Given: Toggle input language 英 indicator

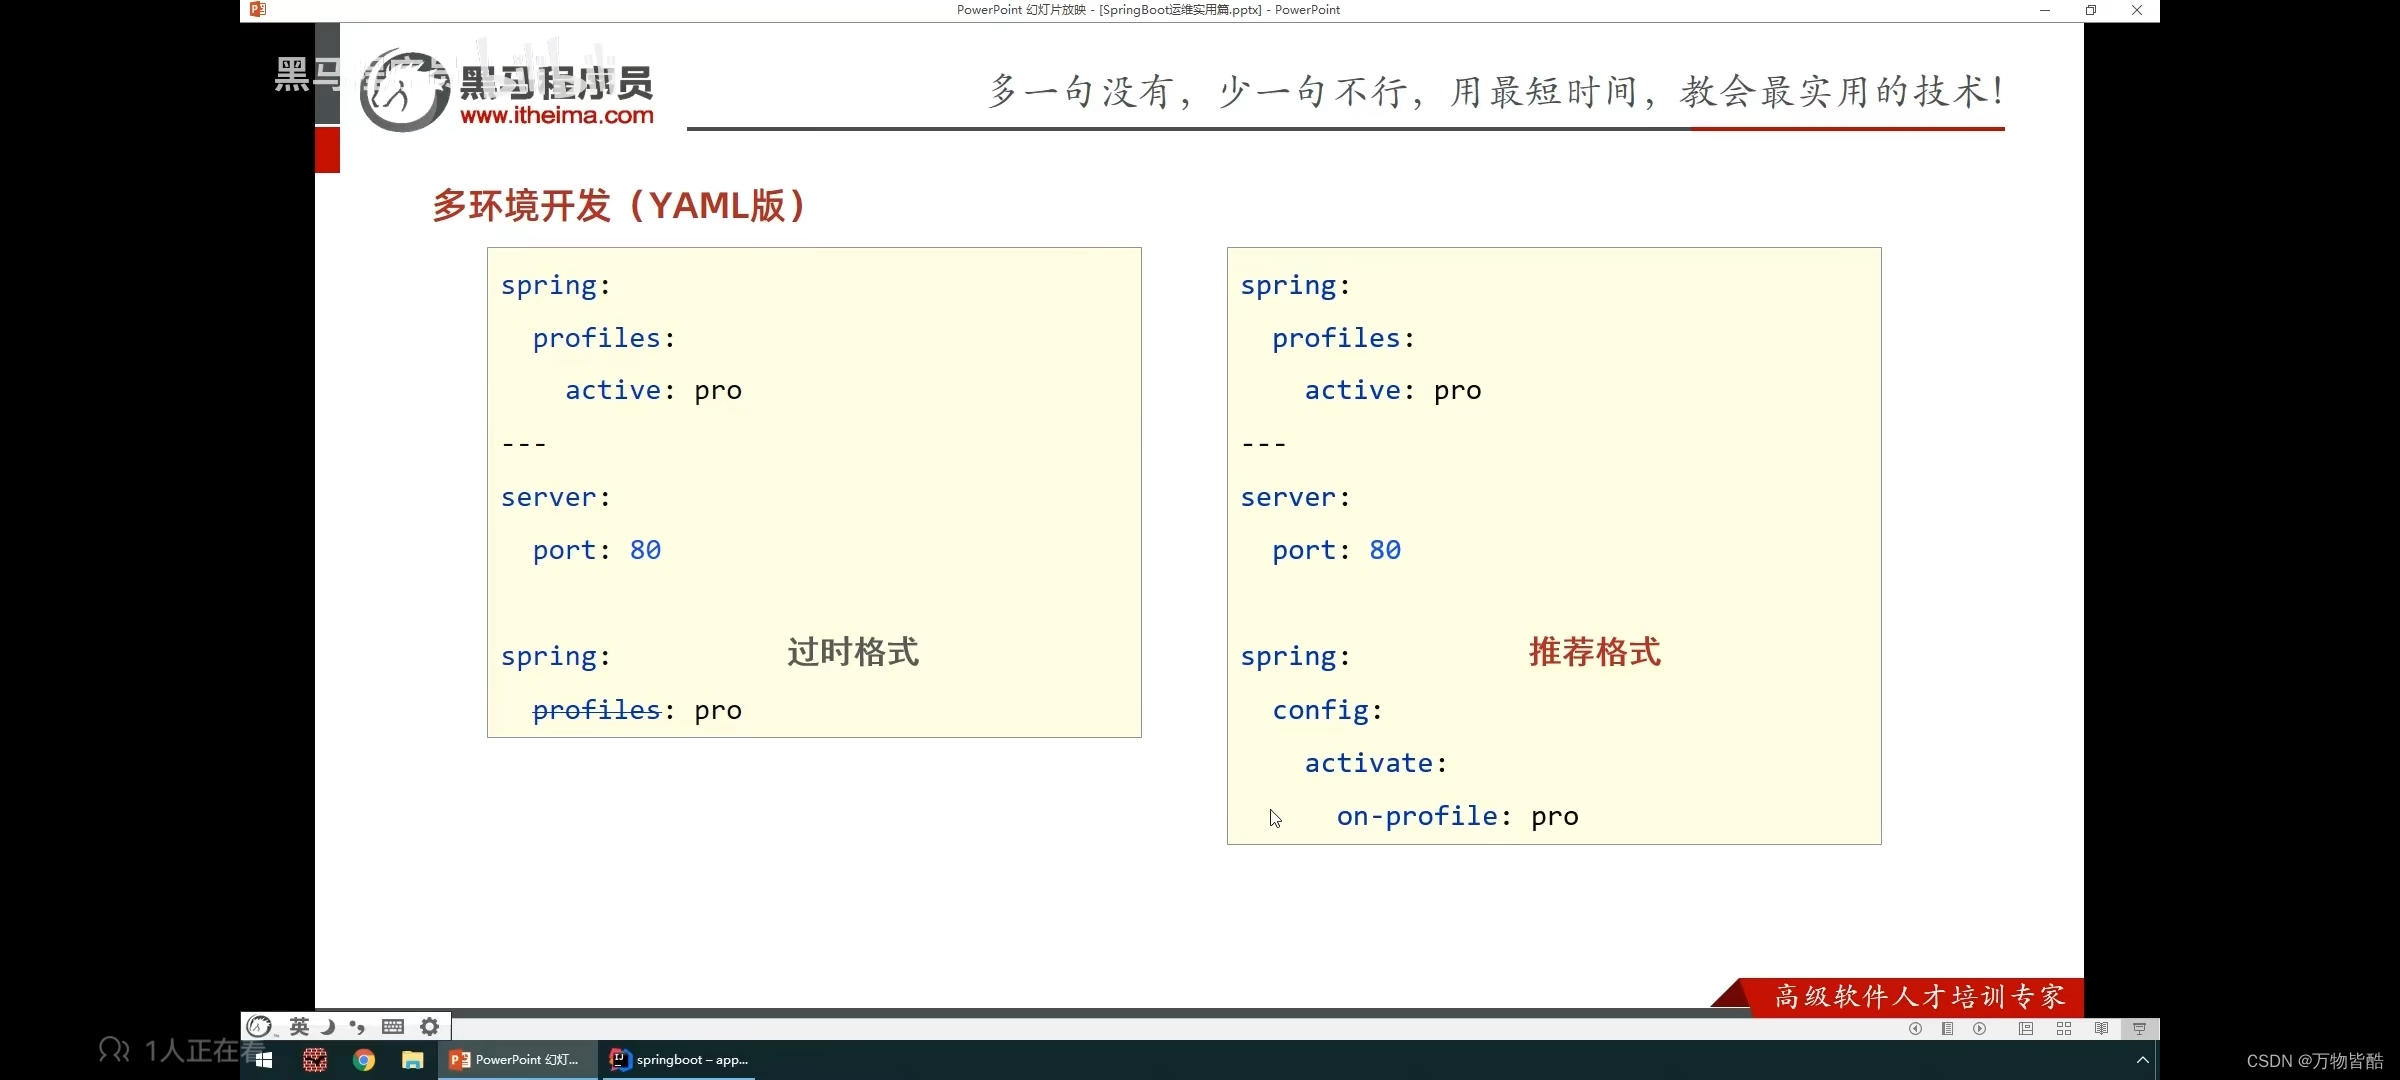Looking at the screenshot, I should coord(299,1026).
